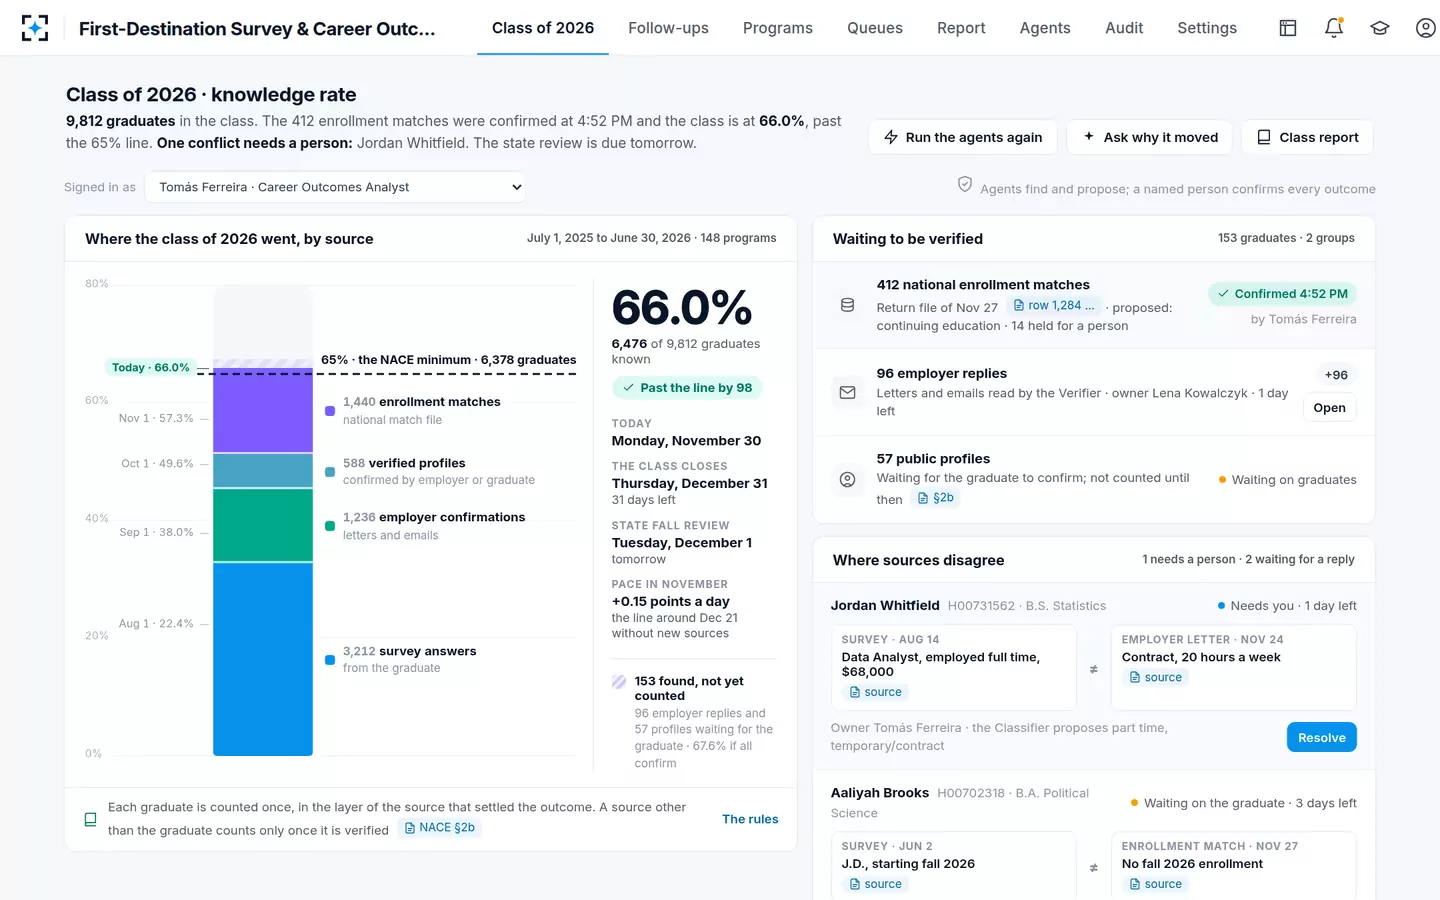Open source for employer letter Nov 24

[x=1156, y=677]
